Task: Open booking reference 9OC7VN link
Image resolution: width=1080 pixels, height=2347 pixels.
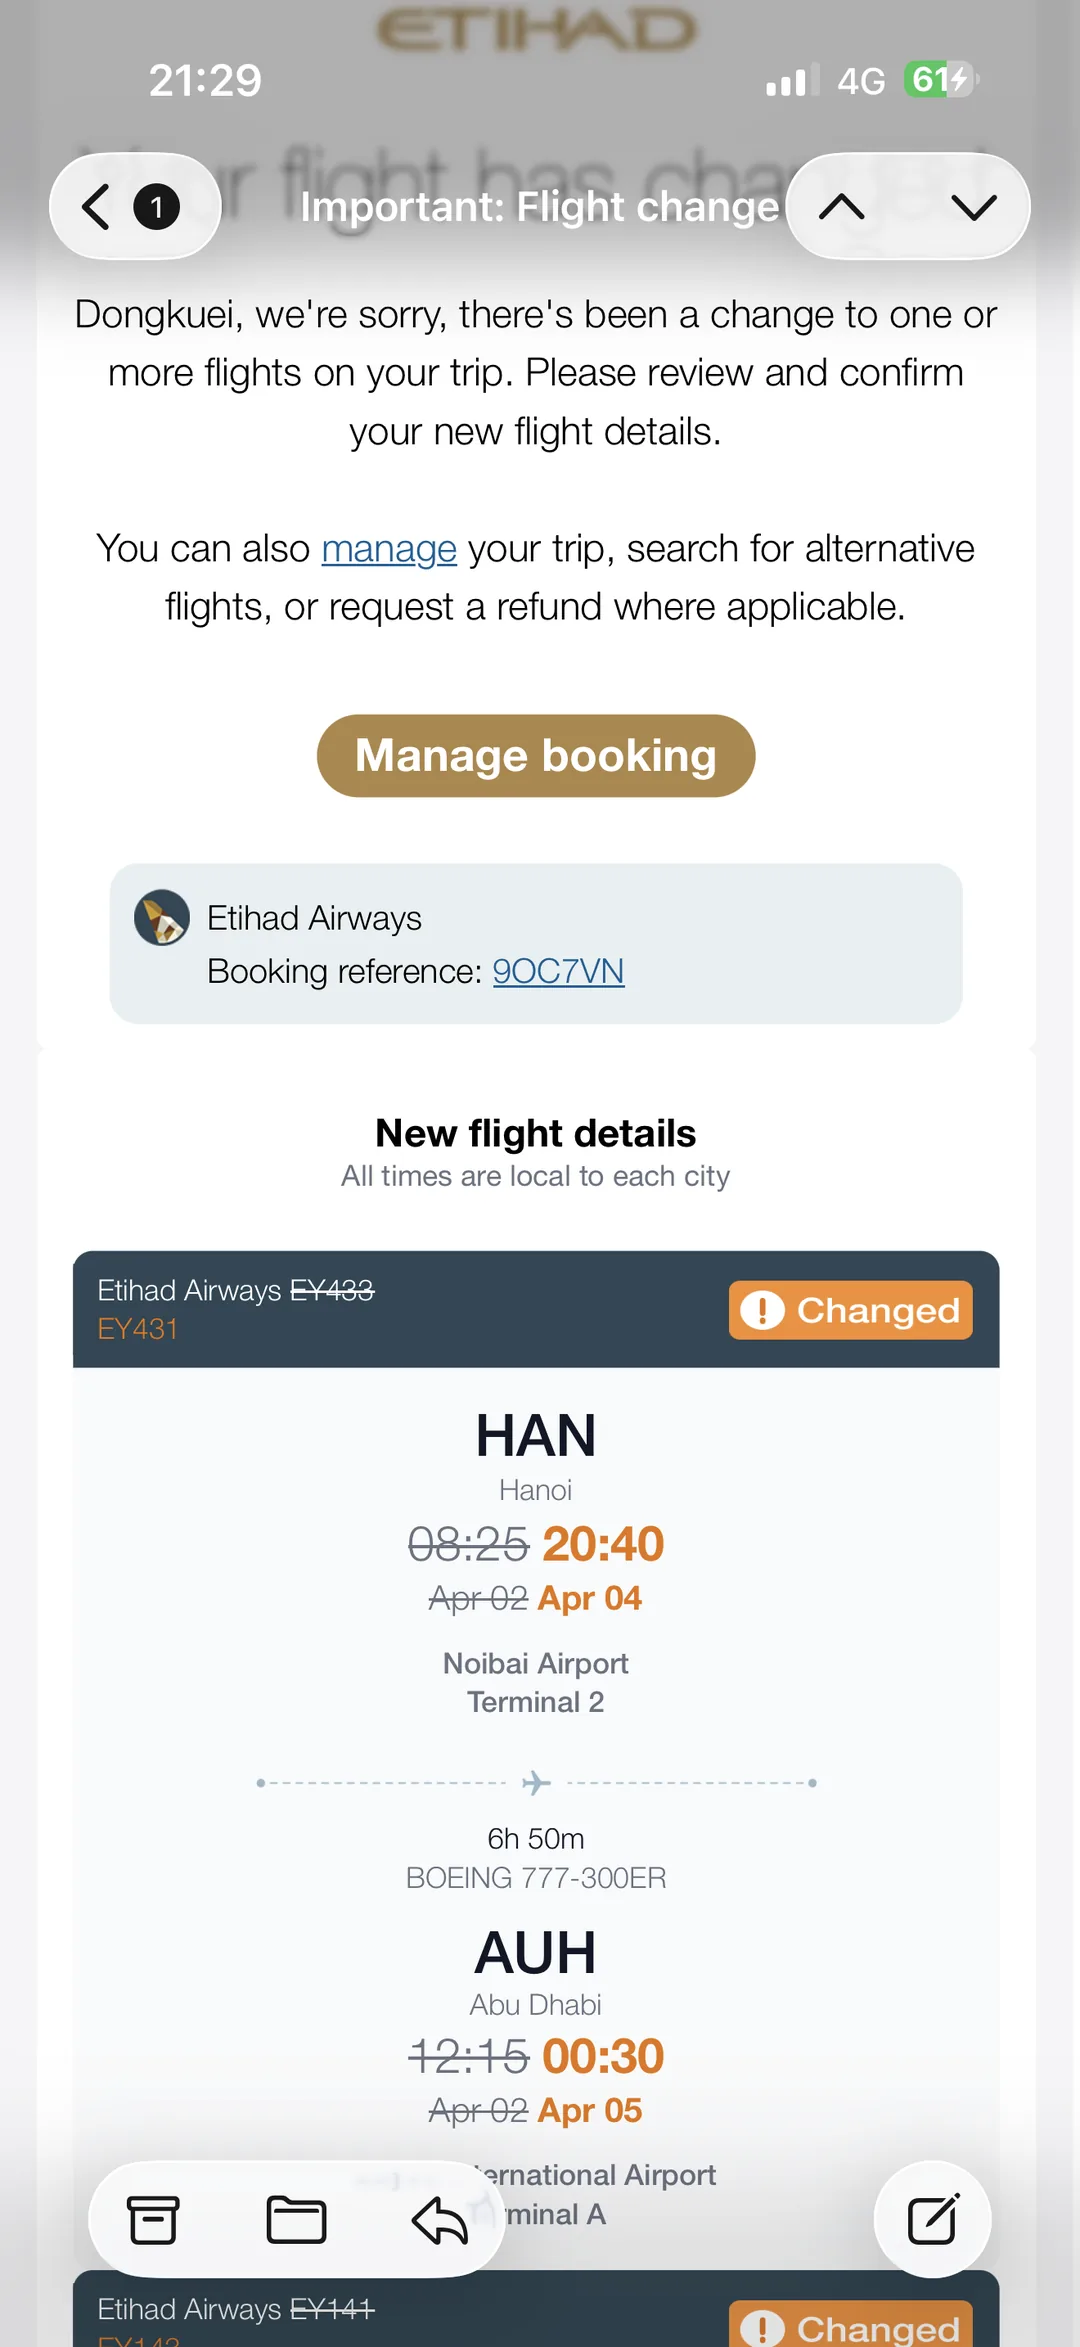Action: tap(558, 971)
